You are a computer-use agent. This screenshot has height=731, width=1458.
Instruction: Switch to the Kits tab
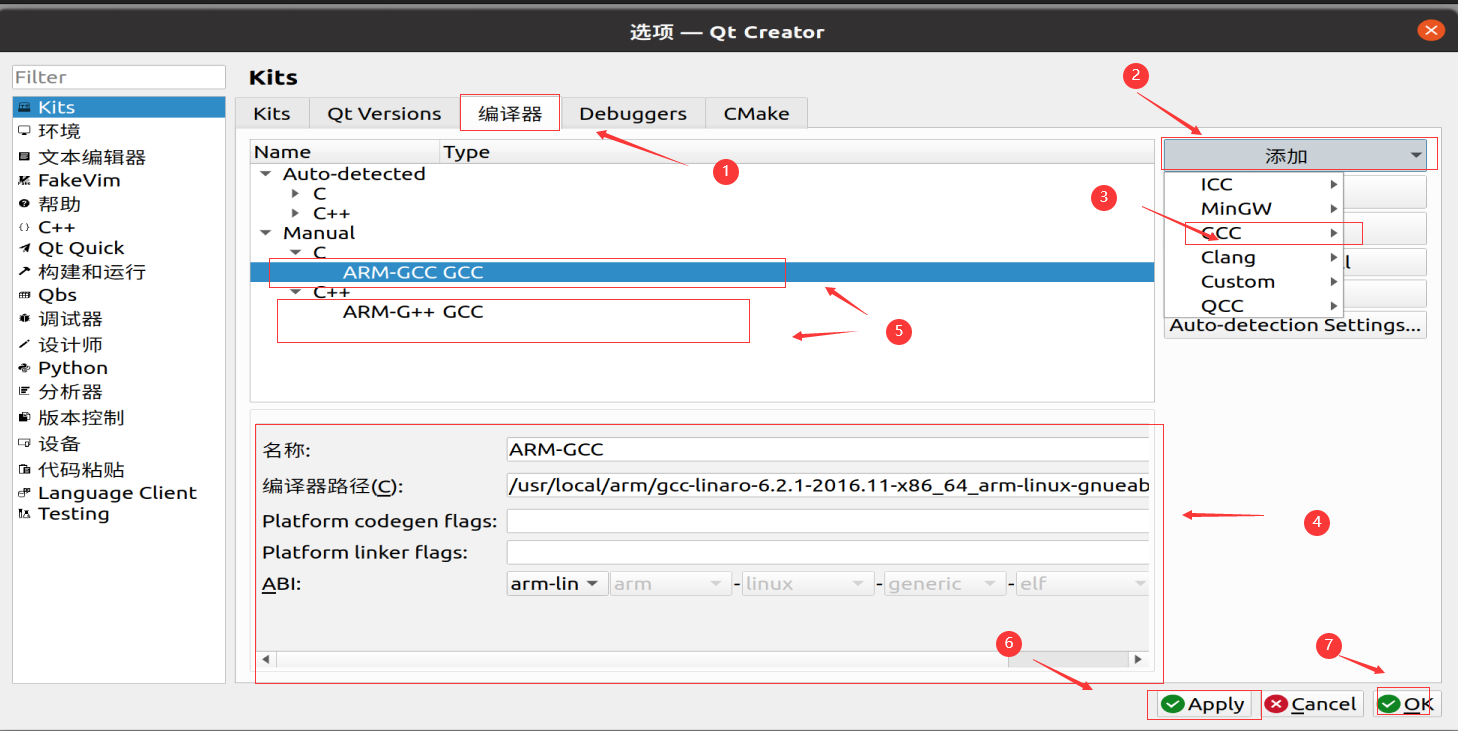[272, 113]
